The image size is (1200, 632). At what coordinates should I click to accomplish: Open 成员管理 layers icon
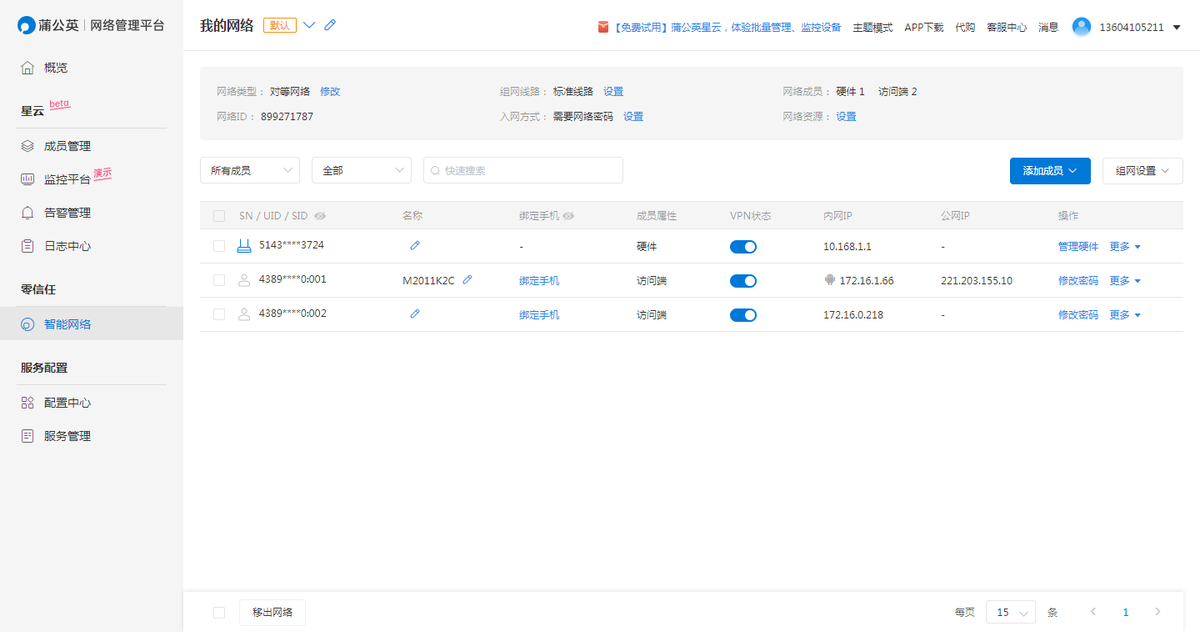pyautogui.click(x=28, y=146)
